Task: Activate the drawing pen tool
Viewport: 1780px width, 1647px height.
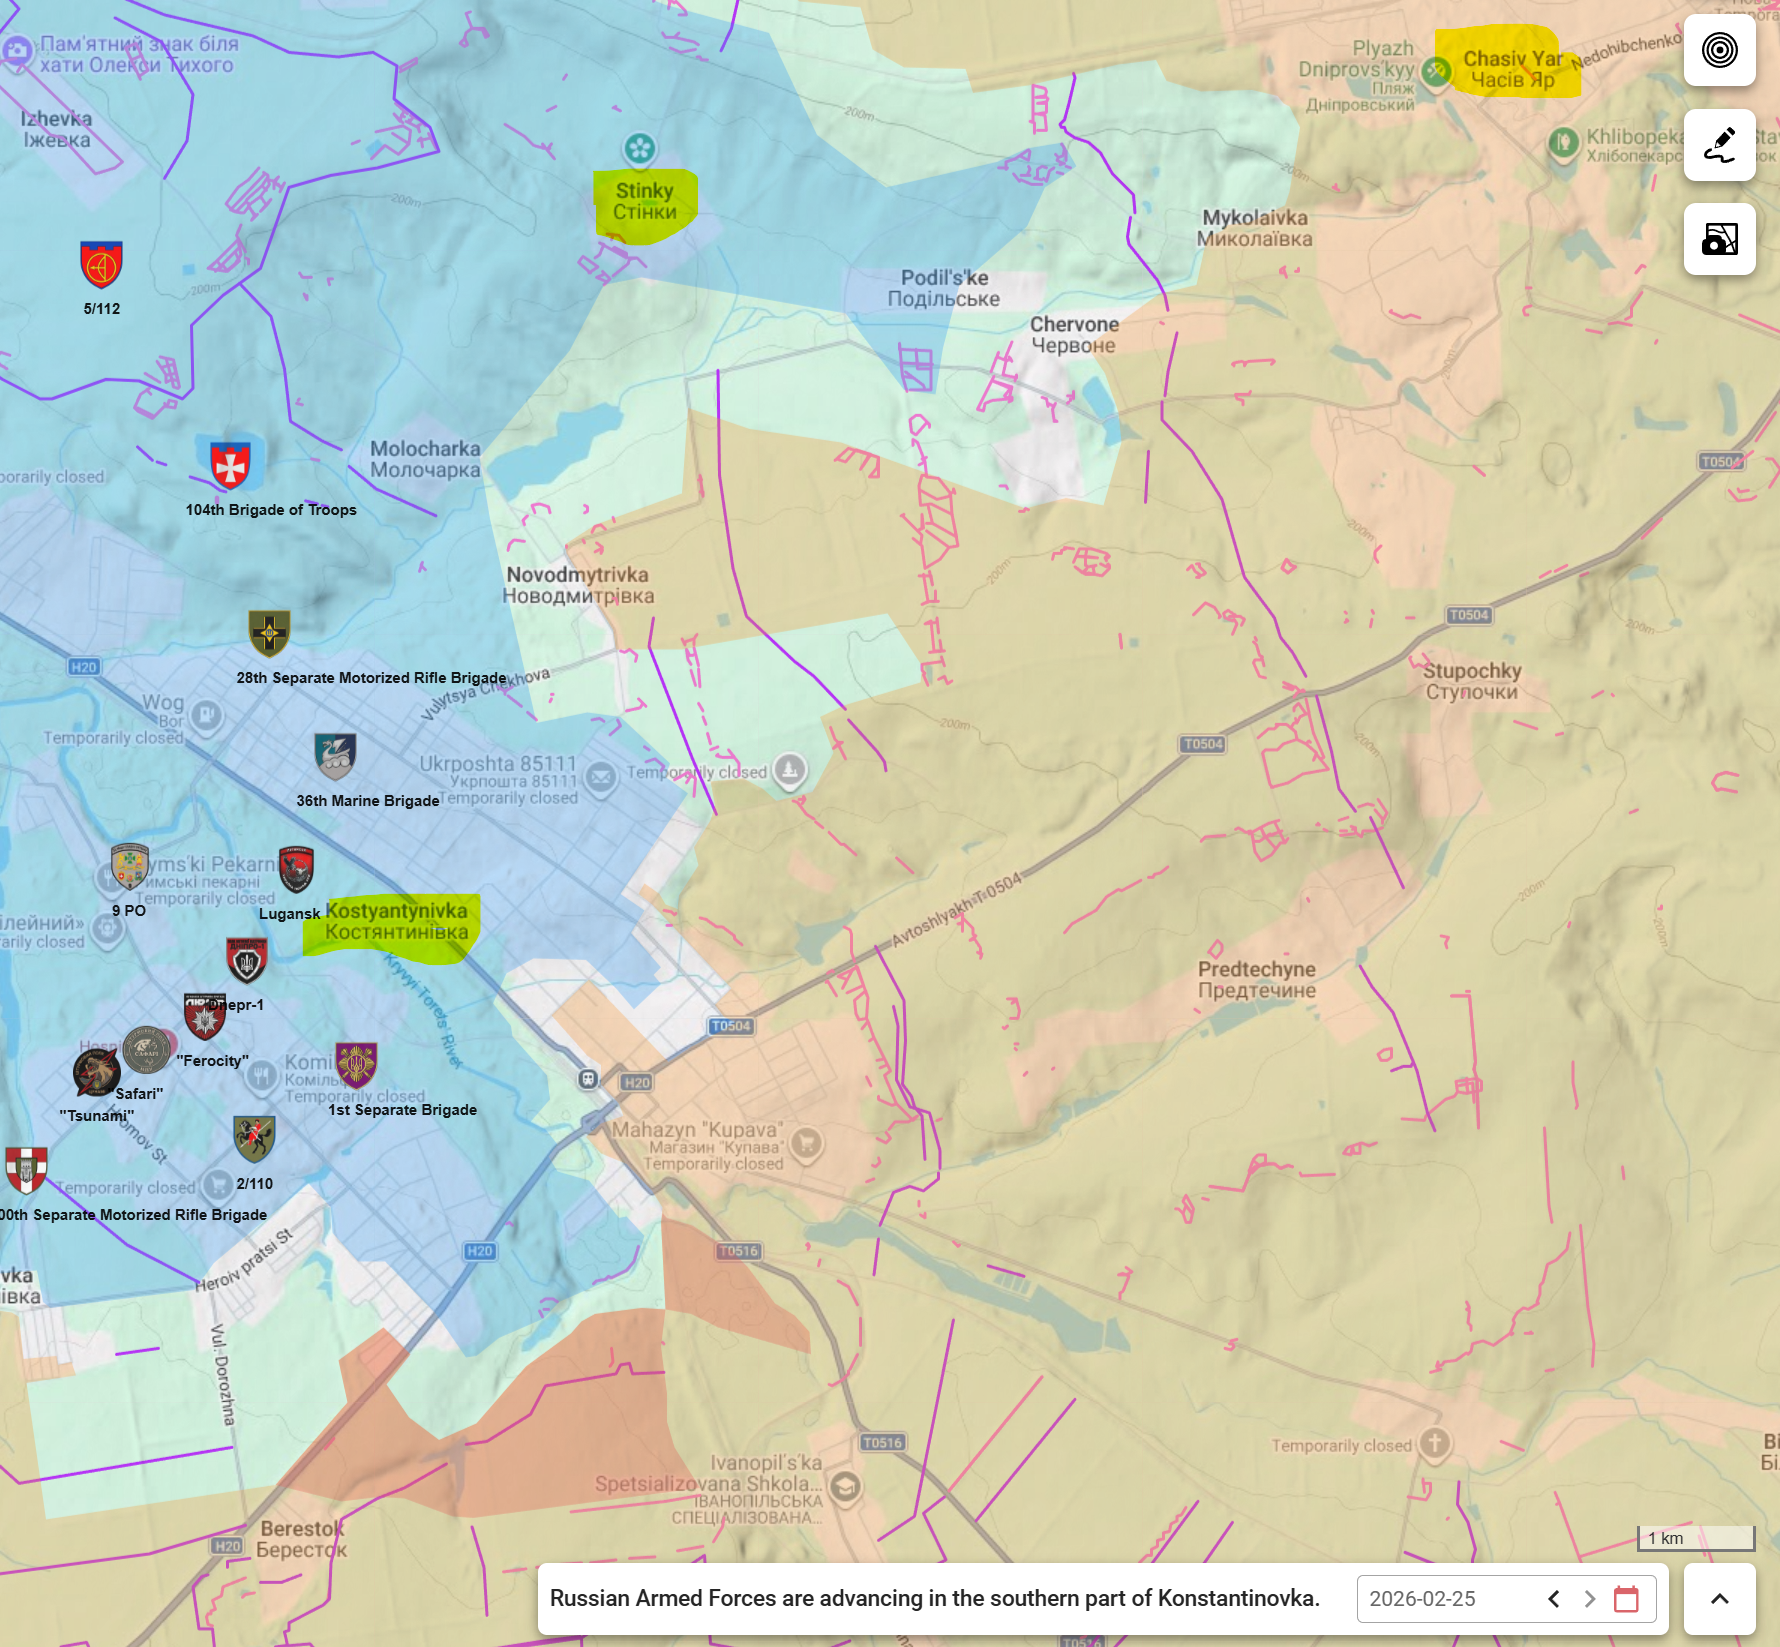Action: [1720, 145]
